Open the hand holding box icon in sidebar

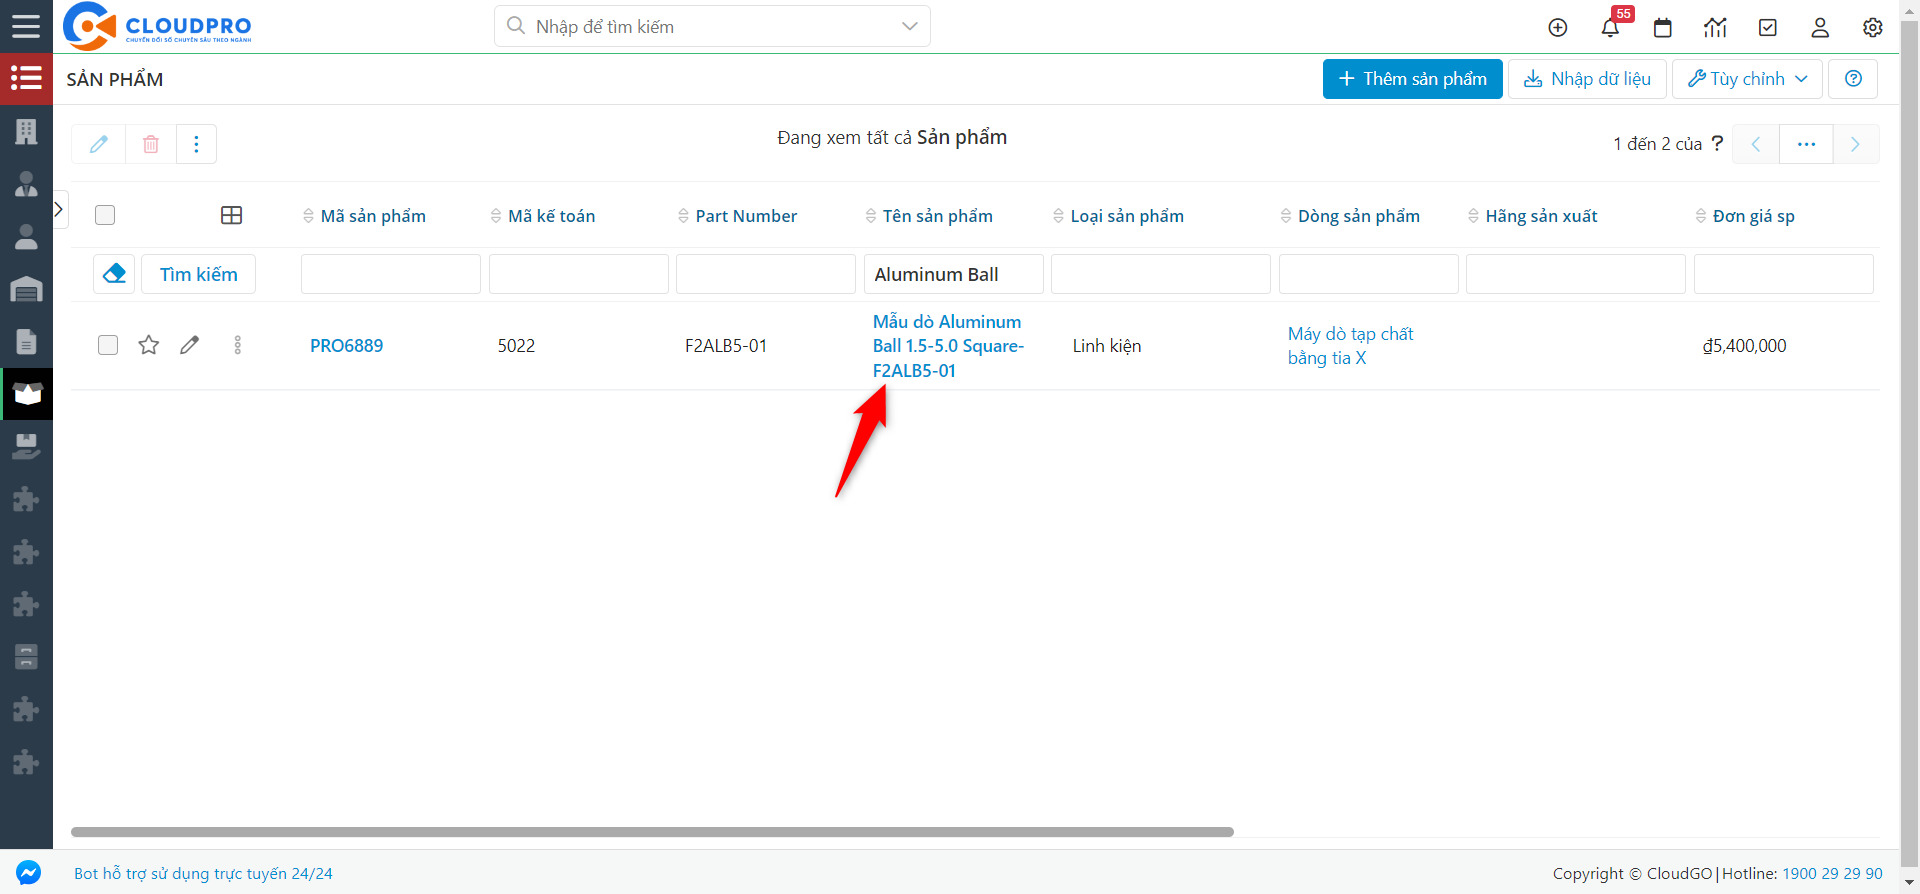pyautogui.click(x=26, y=446)
